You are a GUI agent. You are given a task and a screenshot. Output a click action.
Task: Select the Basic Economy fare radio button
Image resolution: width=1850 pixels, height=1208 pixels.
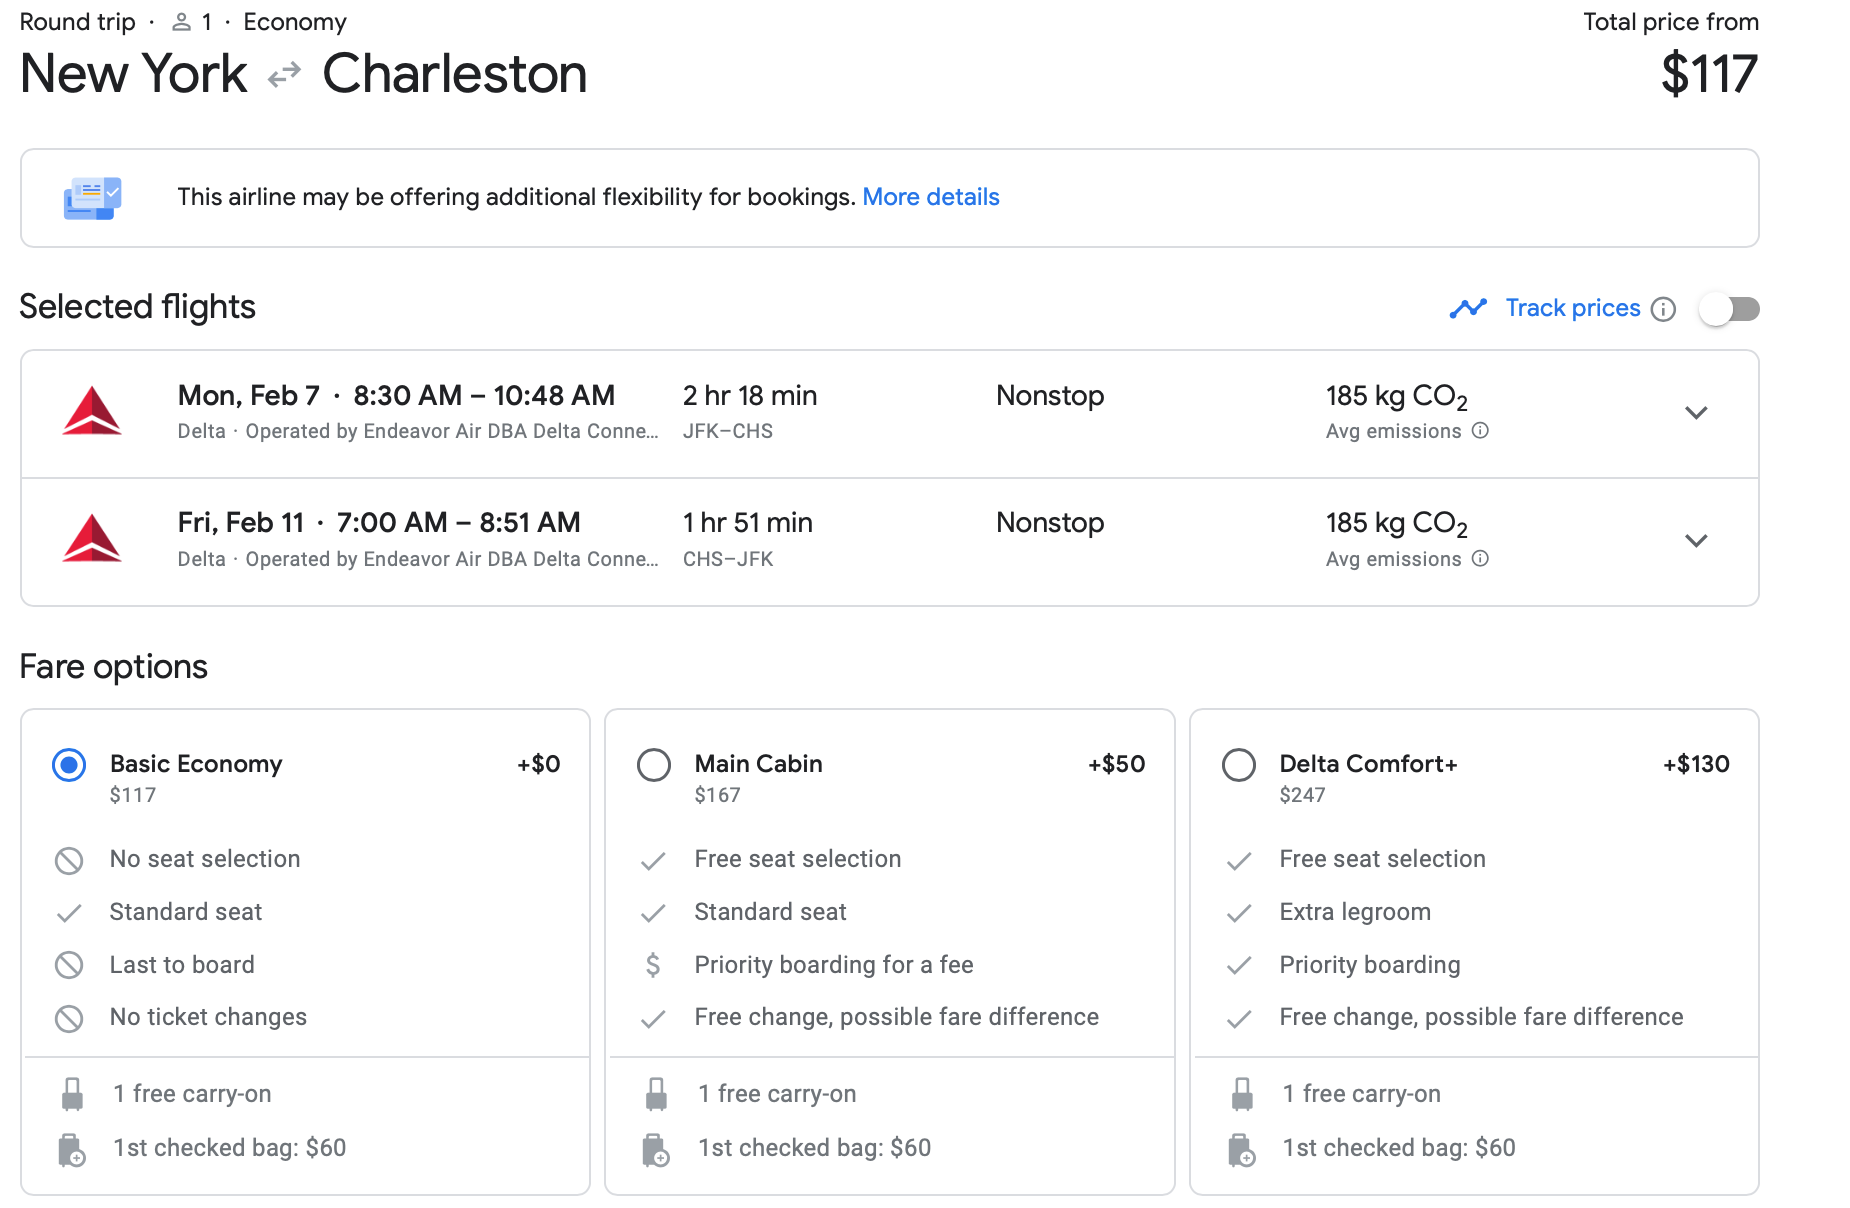tap(69, 765)
